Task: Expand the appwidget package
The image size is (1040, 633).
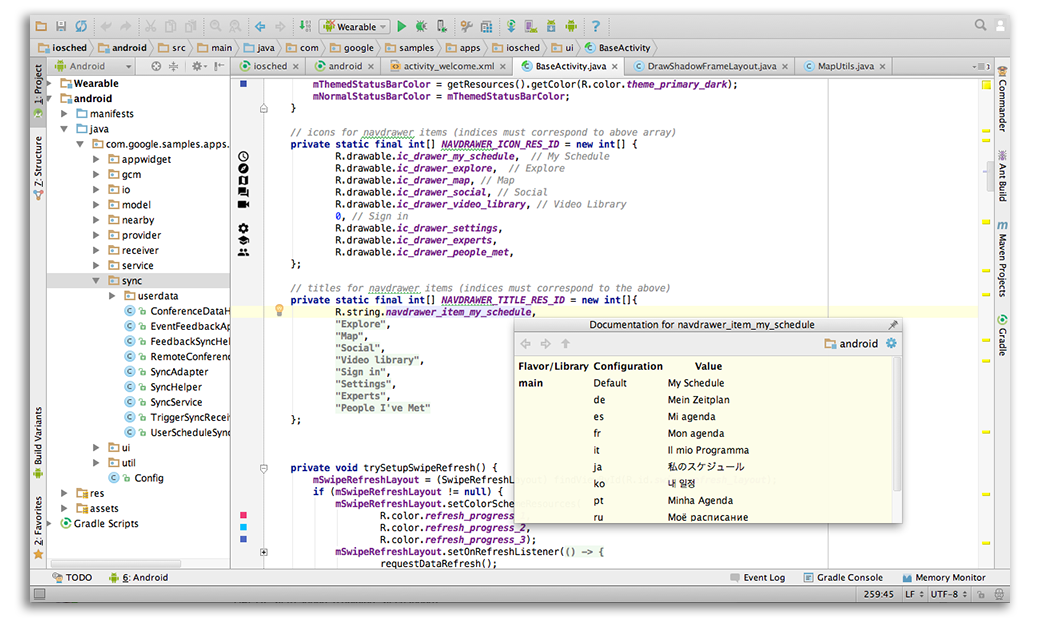Action: tap(96, 159)
